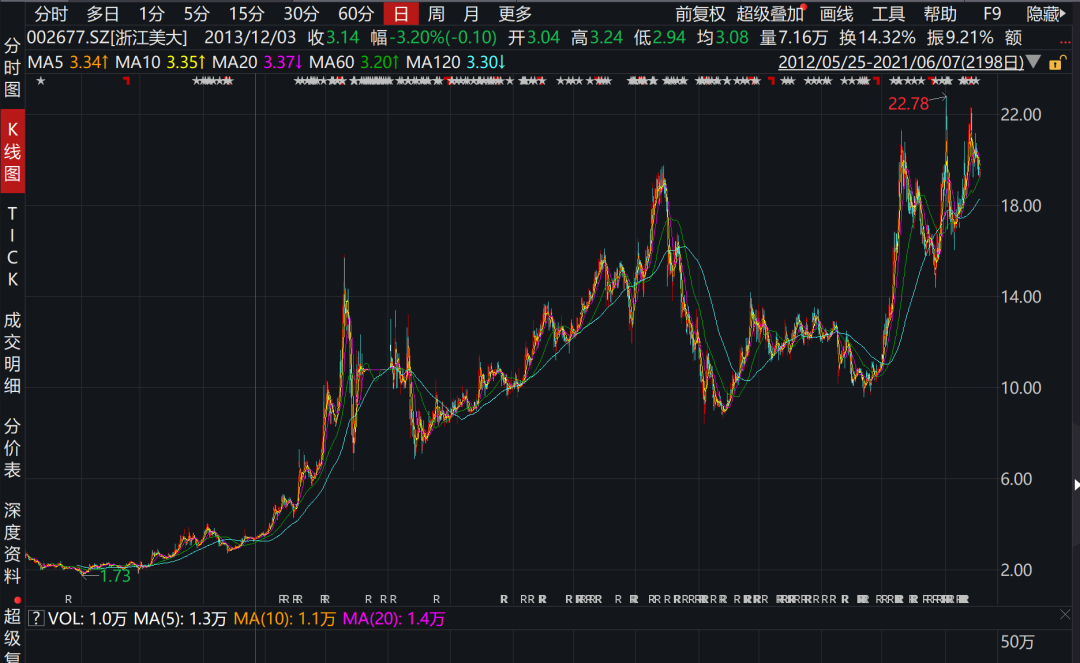This screenshot has height=663, width=1080.
Task: Select the 1分 interval tab
Action: (x=152, y=14)
